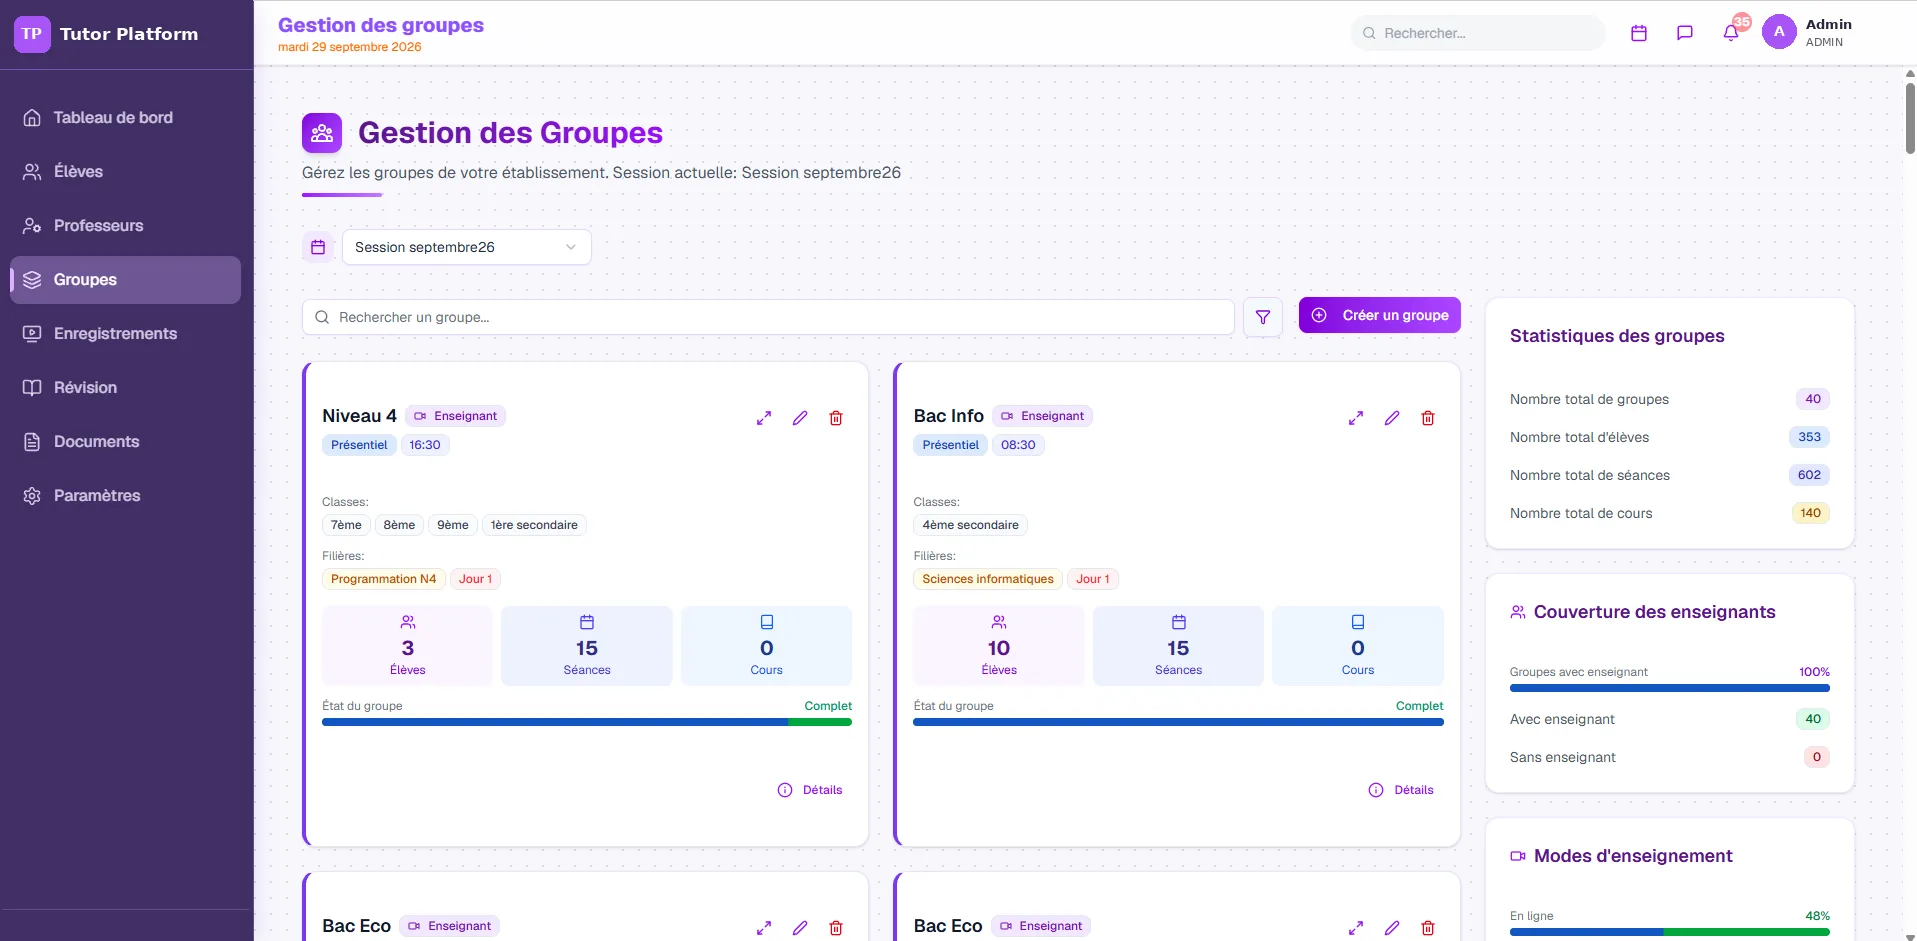Click the Créer un groupe button

(x=1379, y=315)
